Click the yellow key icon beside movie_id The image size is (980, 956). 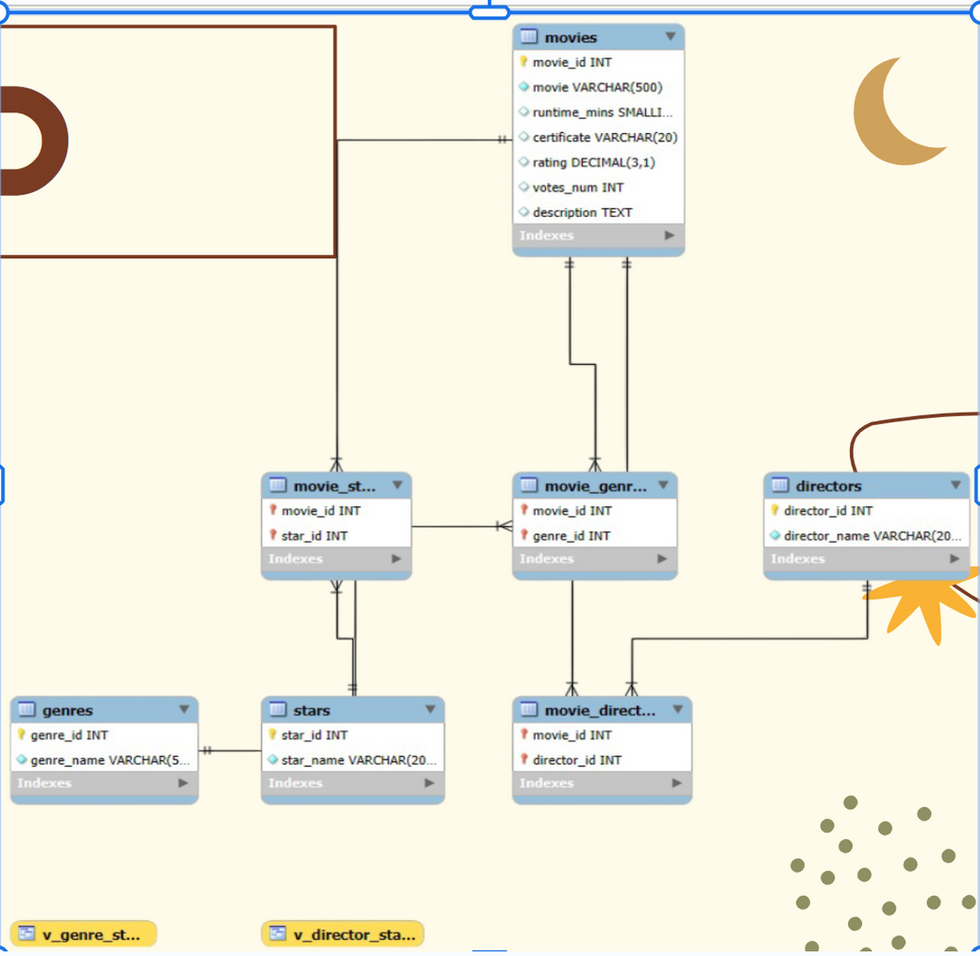click(x=525, y=61)
